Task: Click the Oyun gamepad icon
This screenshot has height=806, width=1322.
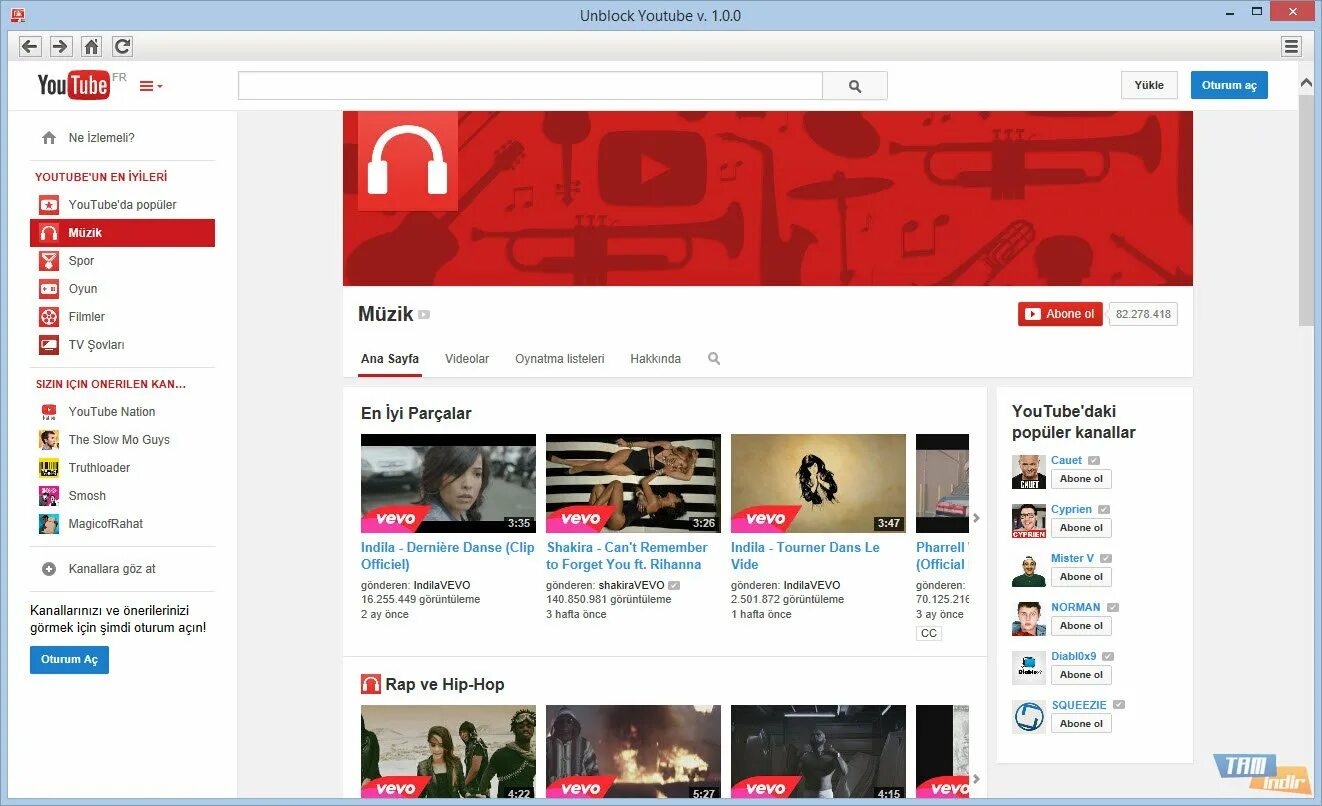Action: coord(49,289)
